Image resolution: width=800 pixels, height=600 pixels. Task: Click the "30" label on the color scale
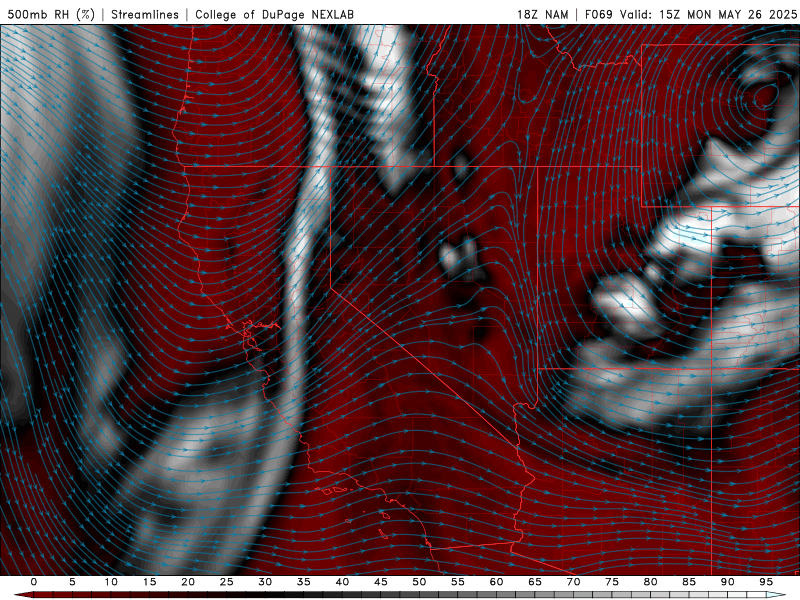pyautogui.click(x=265, y=582)
